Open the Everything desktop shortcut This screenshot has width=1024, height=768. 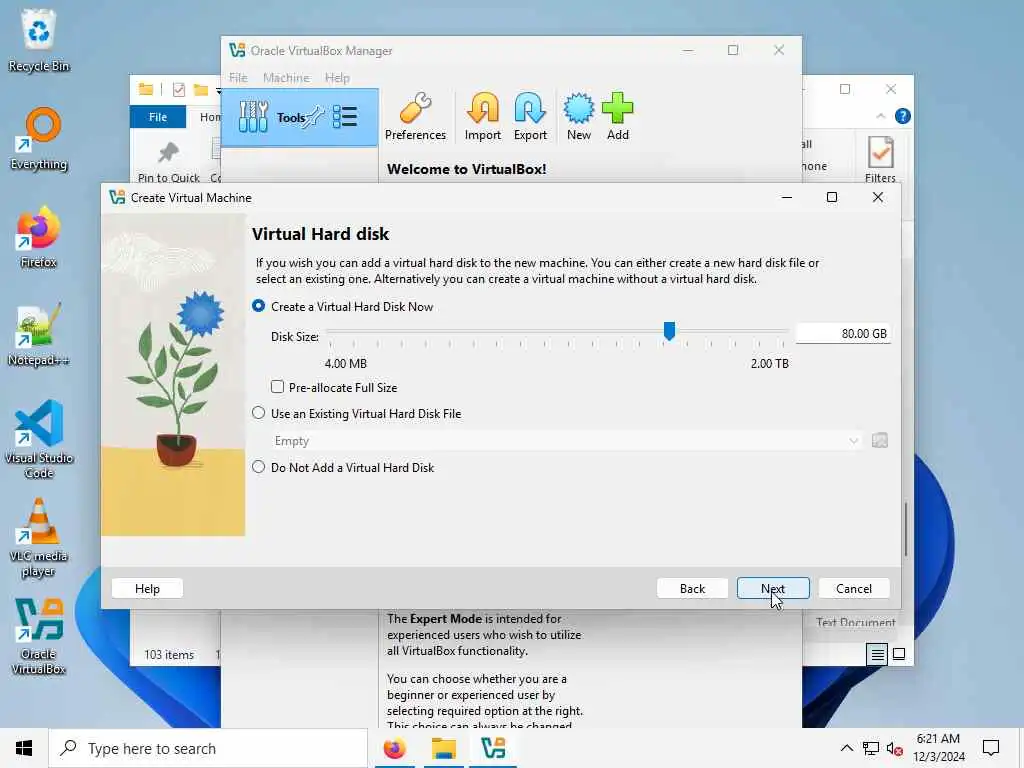point(39,138)
